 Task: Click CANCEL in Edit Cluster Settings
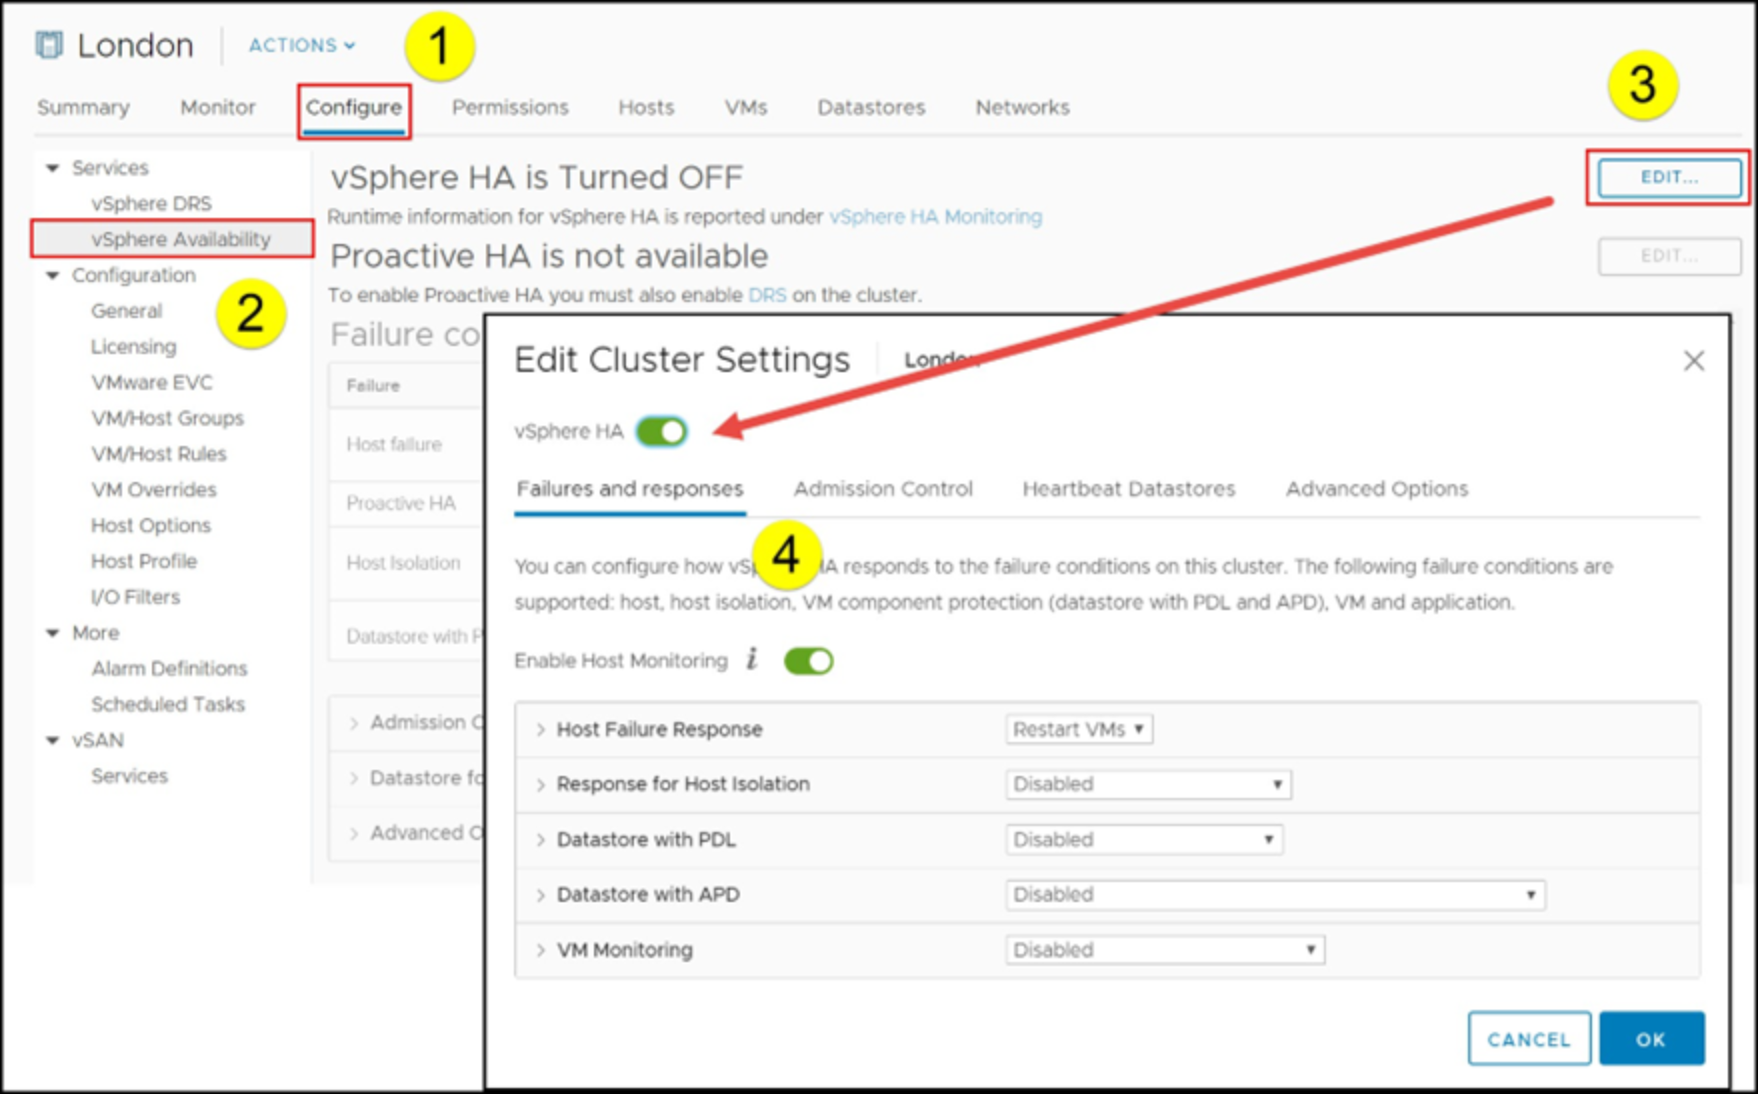[x=1529, y=1039]
